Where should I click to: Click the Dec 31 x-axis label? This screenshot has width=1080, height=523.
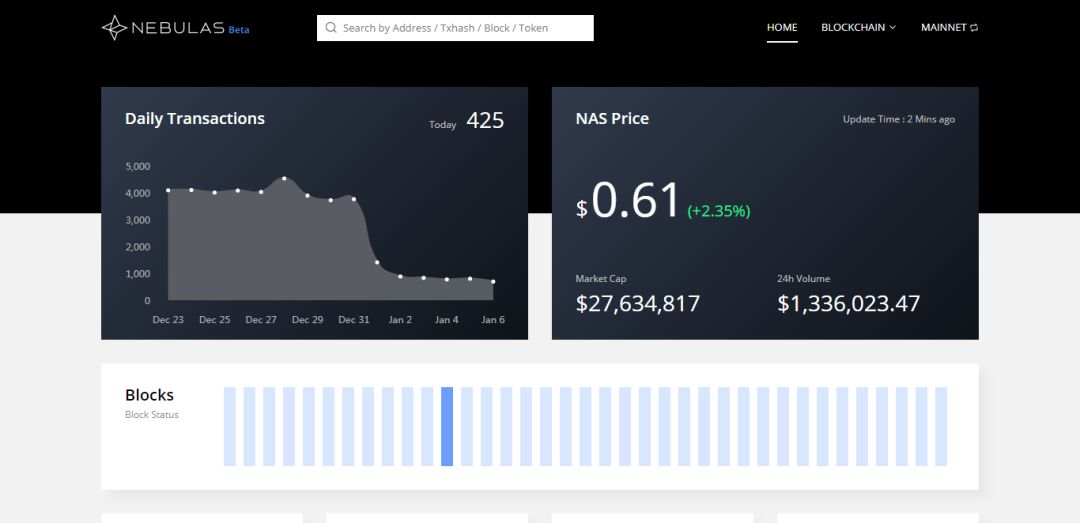(354, 320)
